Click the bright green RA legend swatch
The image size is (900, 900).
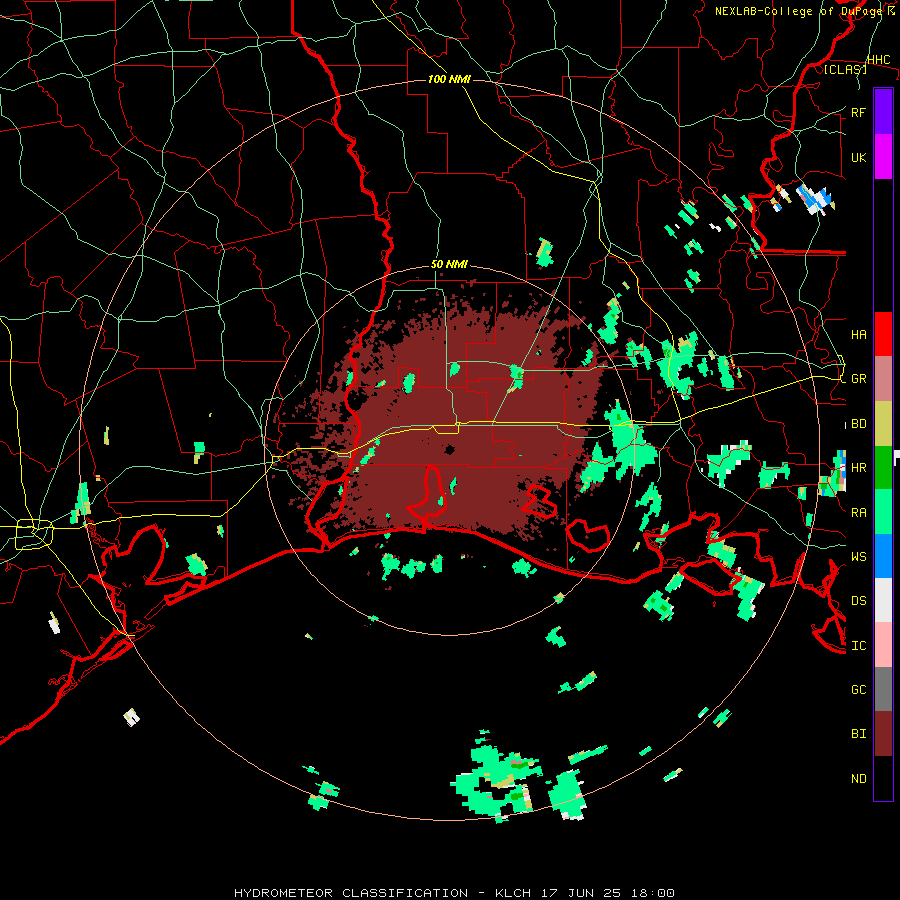[883, 512]
